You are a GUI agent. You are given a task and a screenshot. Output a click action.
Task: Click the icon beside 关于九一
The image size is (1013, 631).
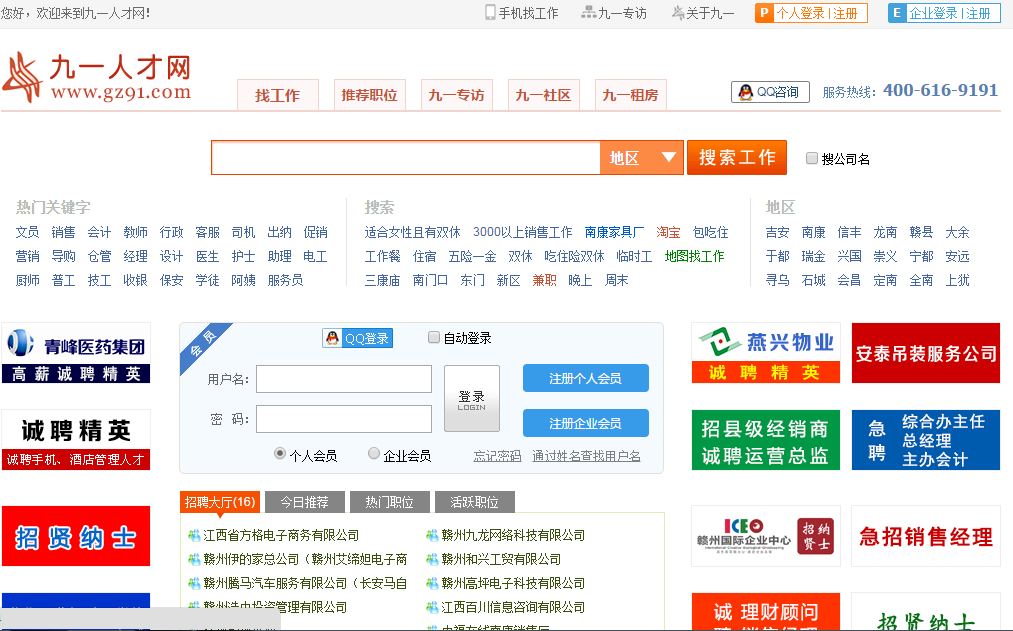[678, 12]
